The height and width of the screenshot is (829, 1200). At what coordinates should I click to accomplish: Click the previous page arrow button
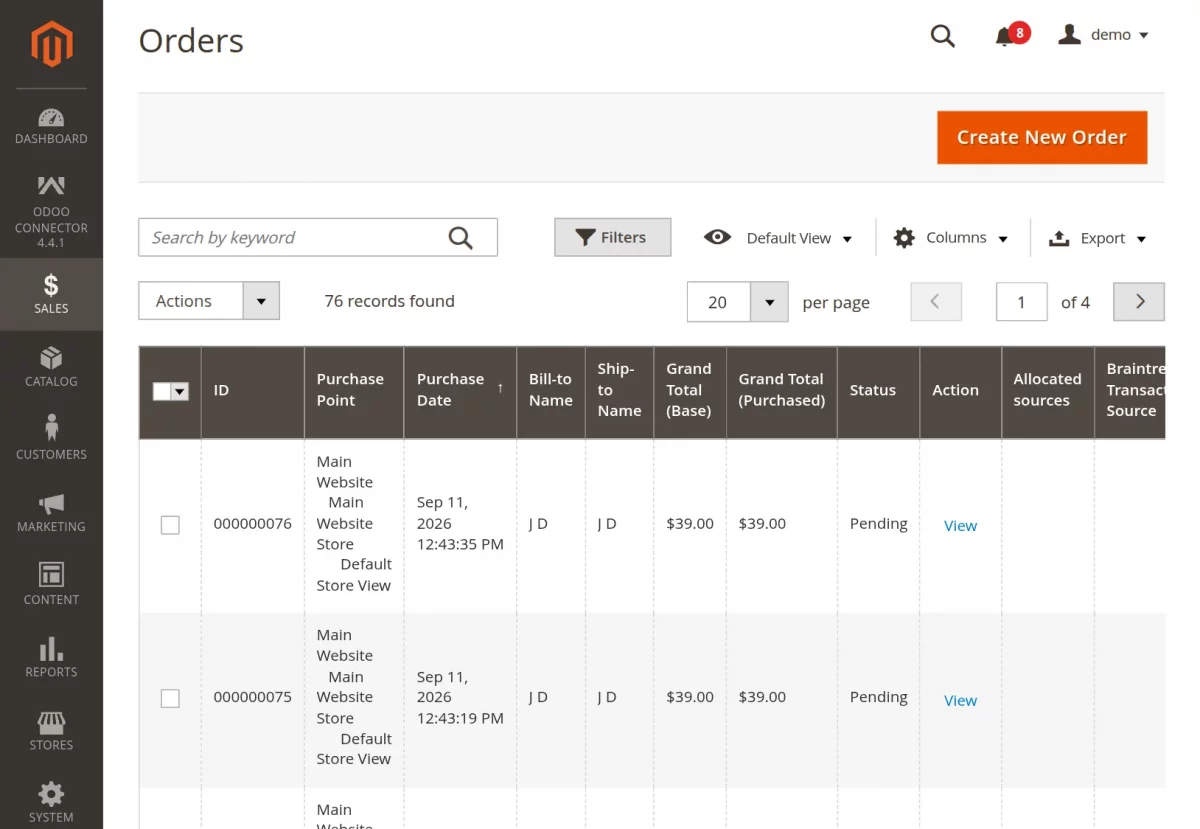pos(936,301)
